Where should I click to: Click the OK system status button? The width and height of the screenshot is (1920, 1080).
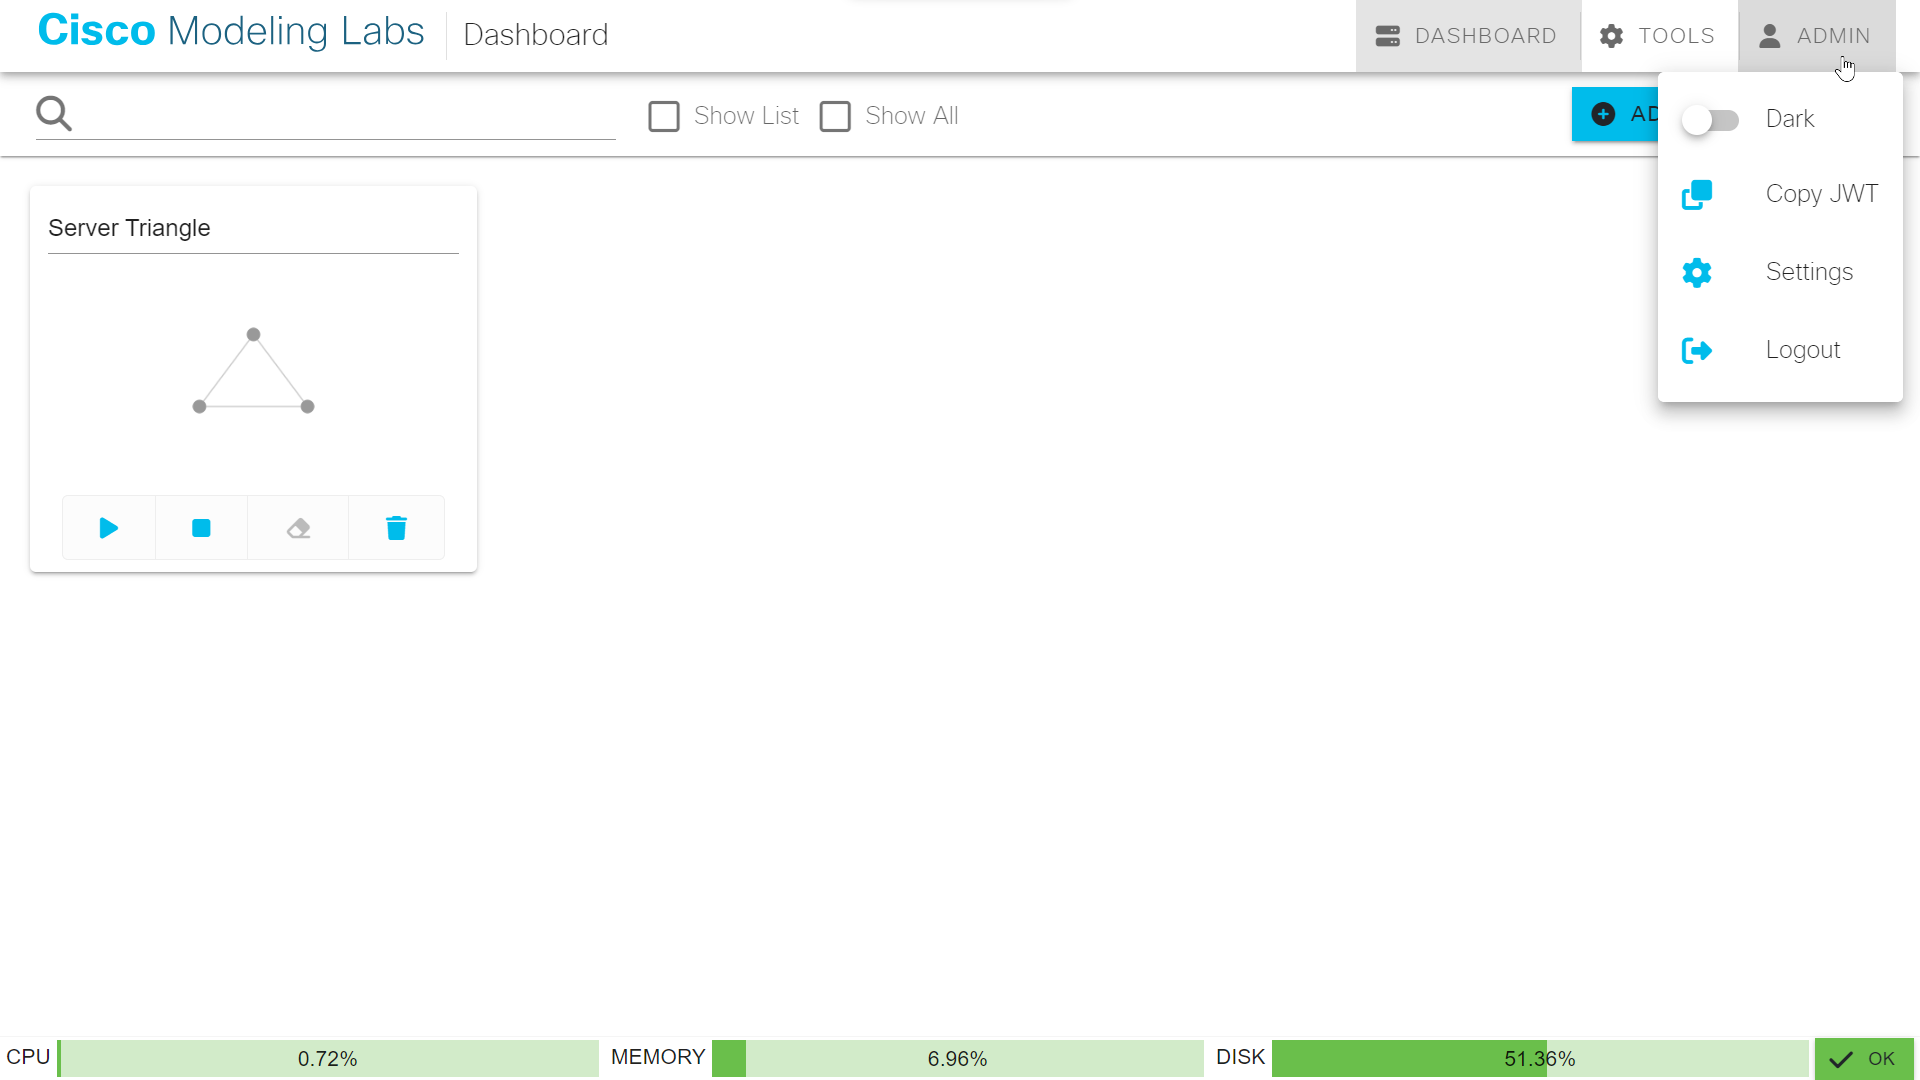(x=1863, y=1059)
